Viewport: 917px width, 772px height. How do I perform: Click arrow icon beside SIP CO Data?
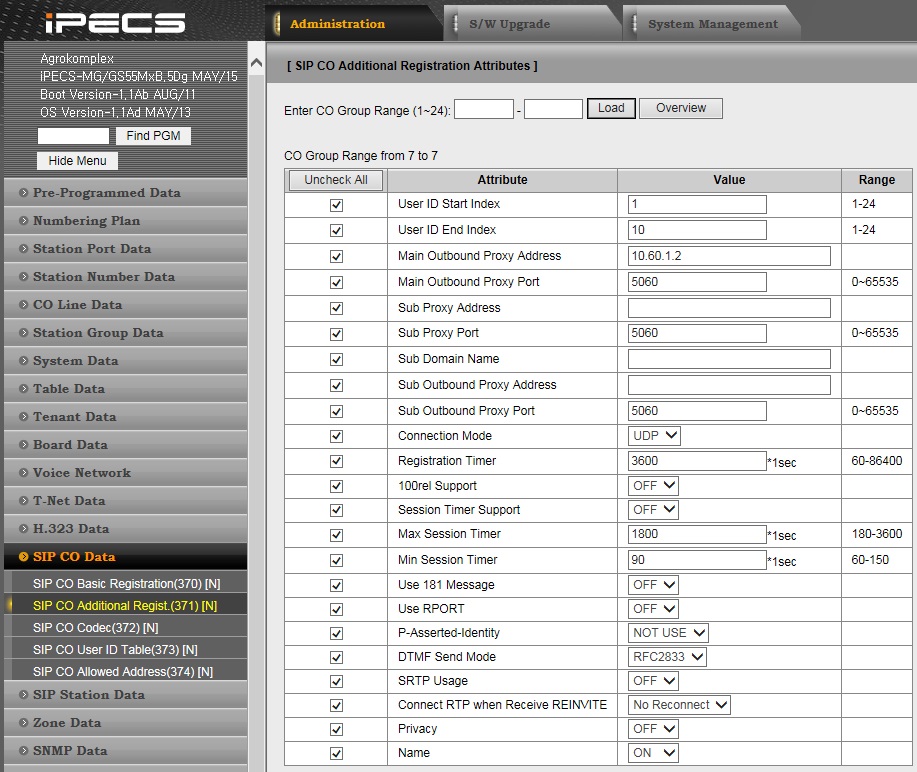tap(23, 557)
